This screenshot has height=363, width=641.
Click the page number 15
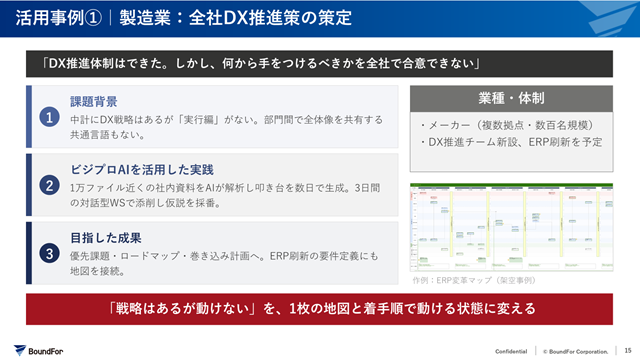628,351
